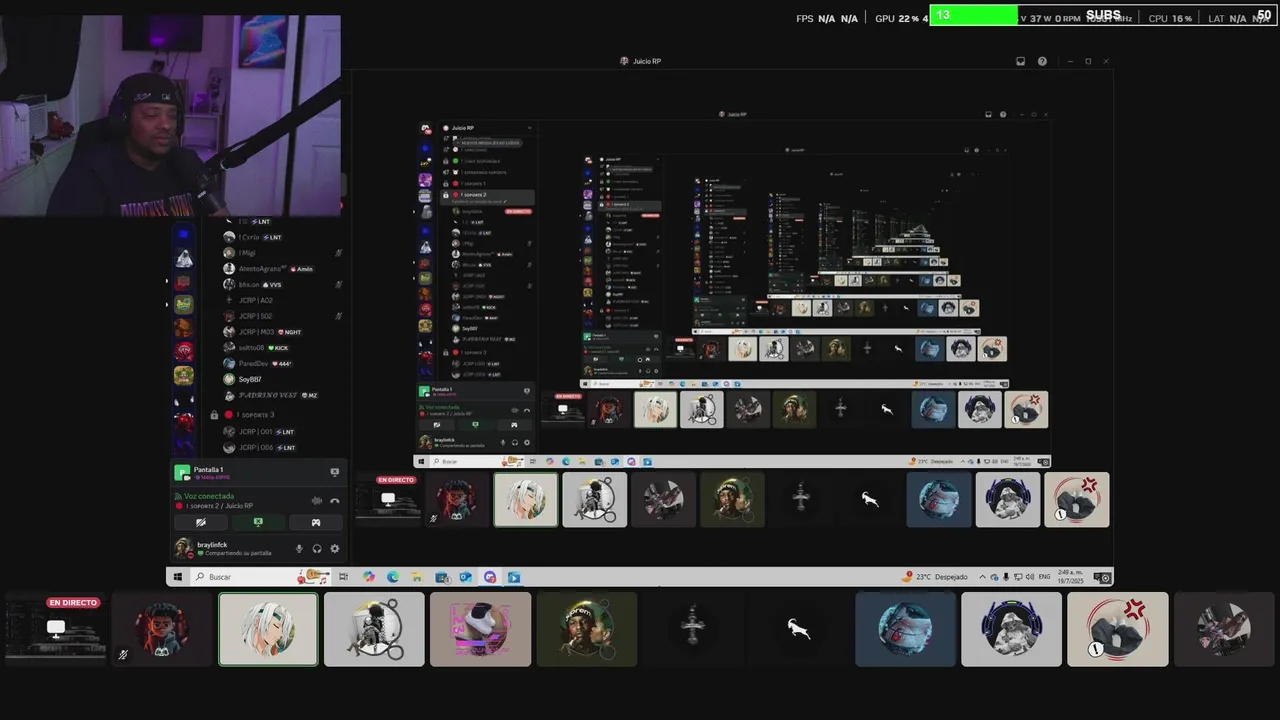Deafen with the headphones icon next to braylinfck
The image size is (1280, 720).
(x=317, y=549)
